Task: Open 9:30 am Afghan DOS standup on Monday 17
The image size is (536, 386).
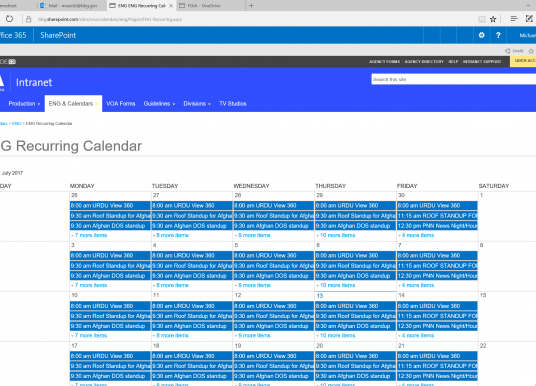Action: 110,376
